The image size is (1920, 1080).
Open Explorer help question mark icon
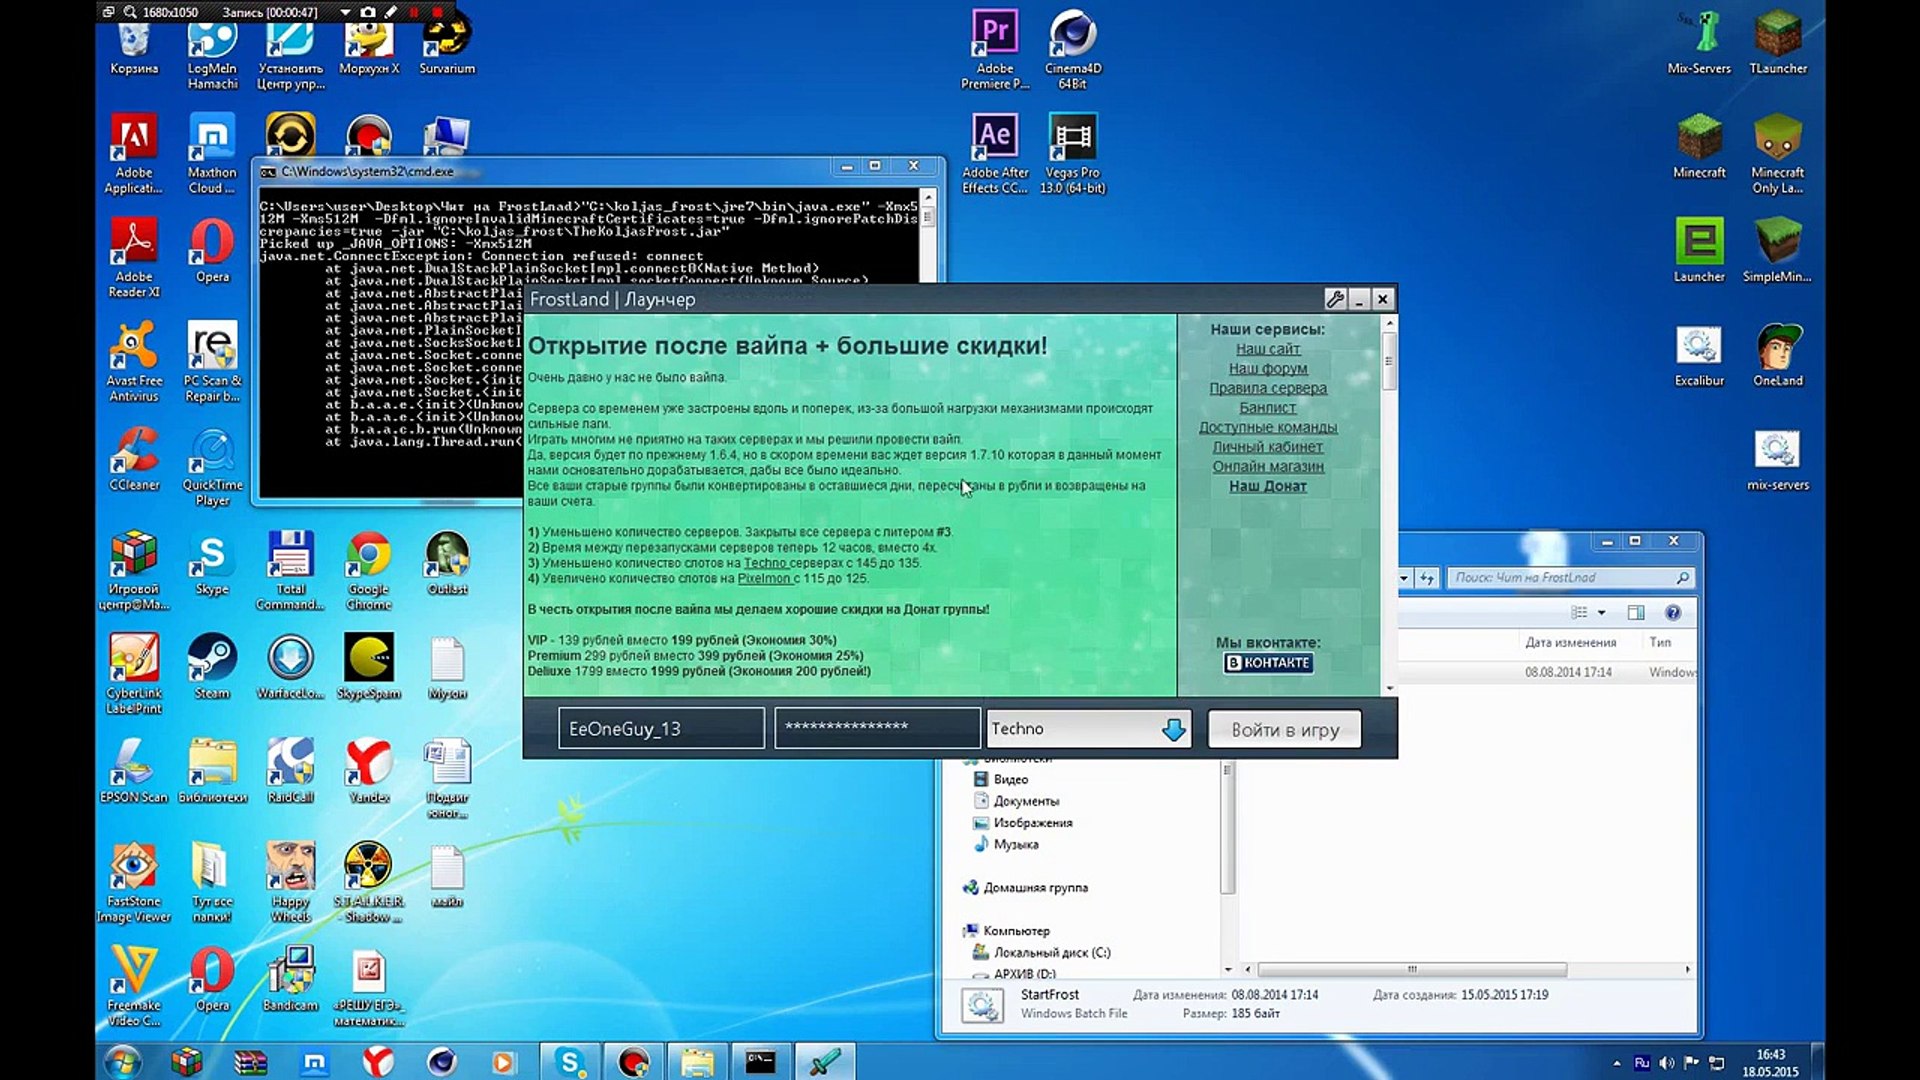pos(1673,612)
